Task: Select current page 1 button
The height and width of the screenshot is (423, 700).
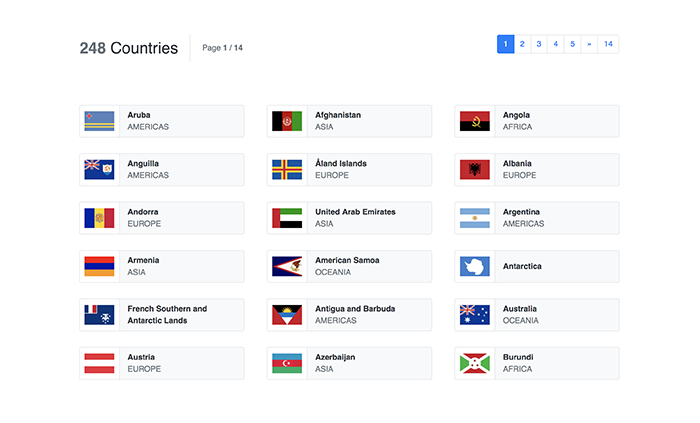Action: point(506,44)
